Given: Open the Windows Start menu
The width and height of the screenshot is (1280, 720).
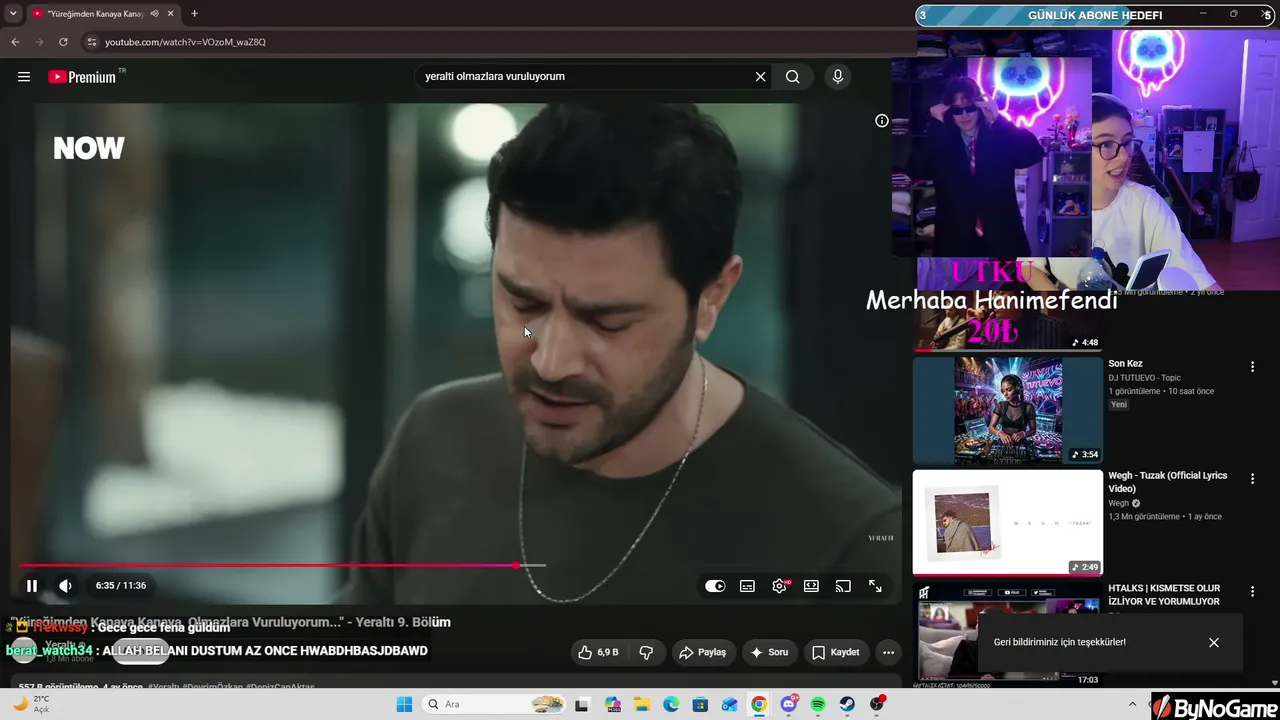Looking at the screenshot, I should (x=404, y=705).
